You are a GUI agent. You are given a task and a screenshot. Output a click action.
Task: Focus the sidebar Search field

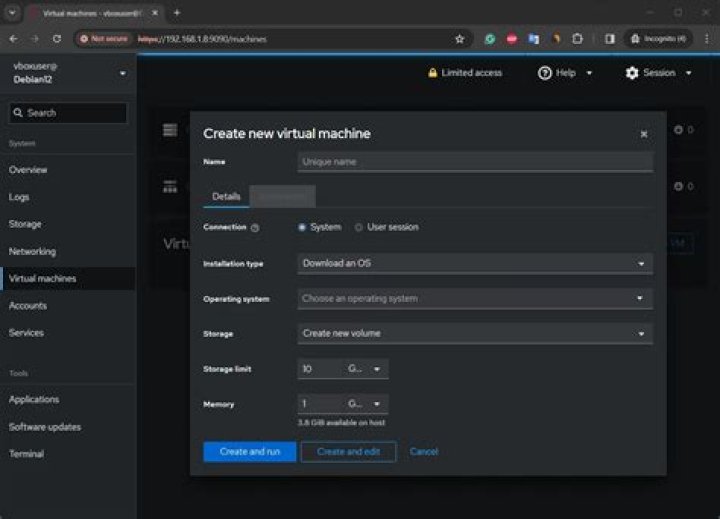tap(68, 113)
